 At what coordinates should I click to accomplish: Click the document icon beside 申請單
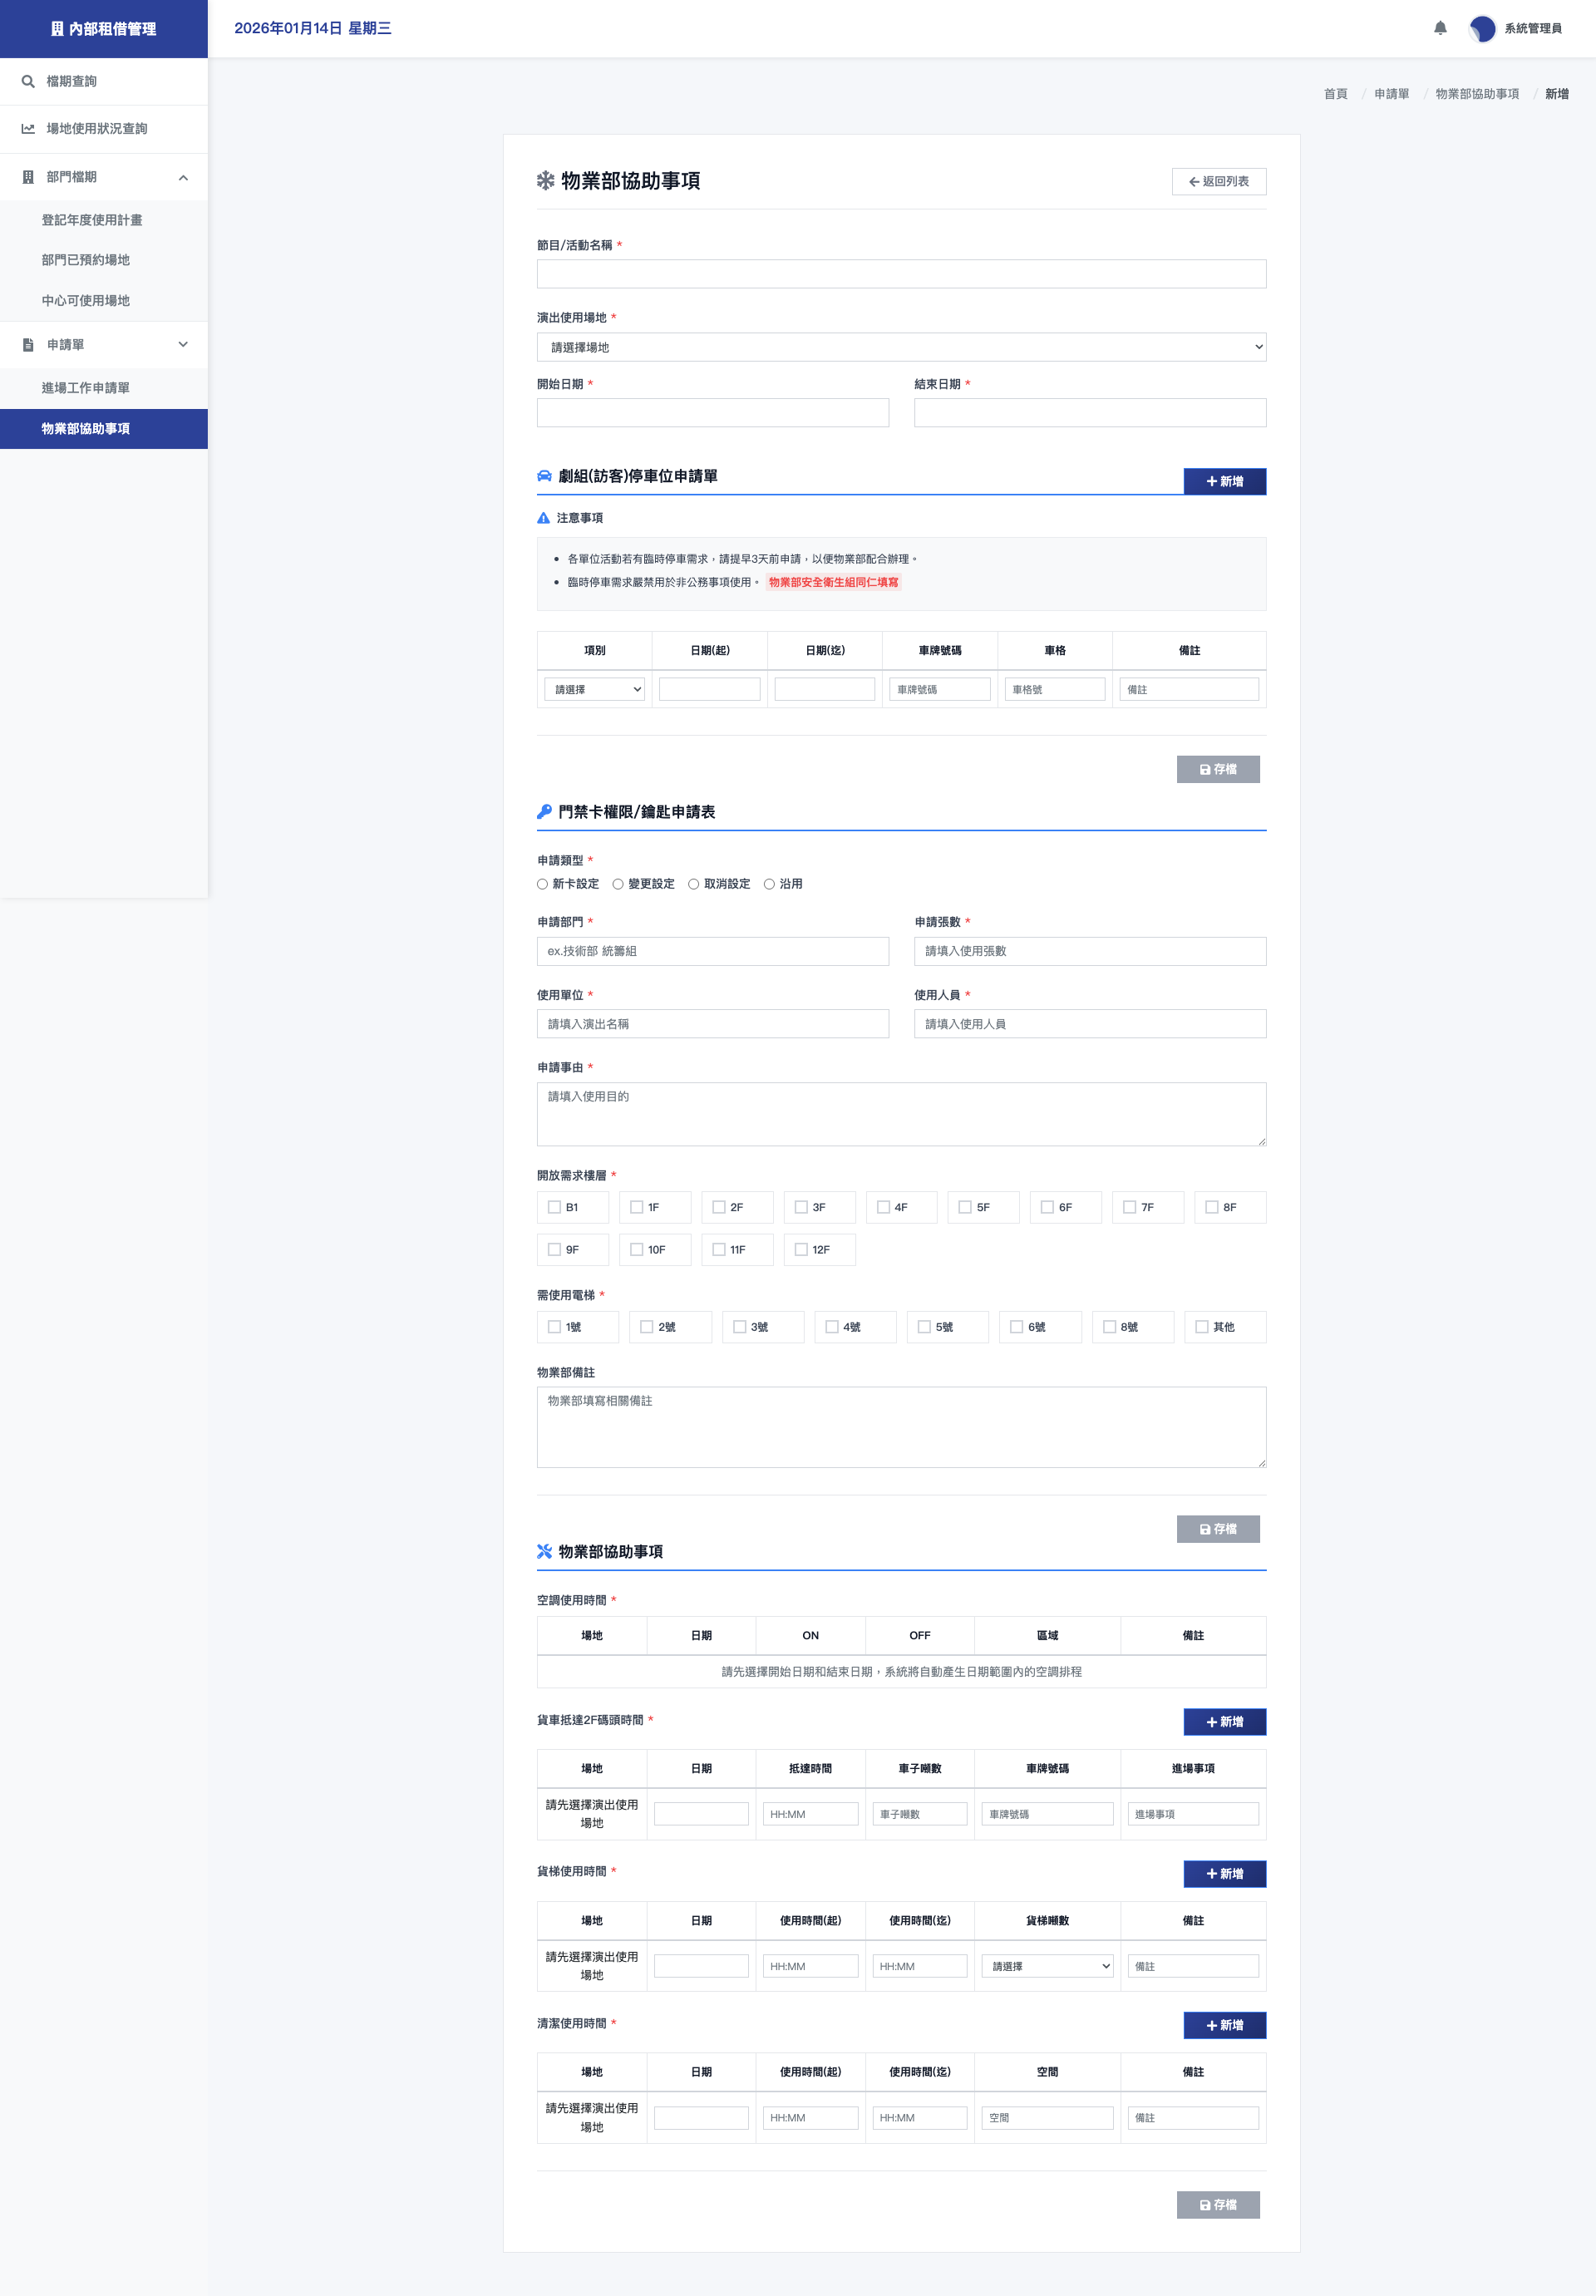click(x=28, y=345)
